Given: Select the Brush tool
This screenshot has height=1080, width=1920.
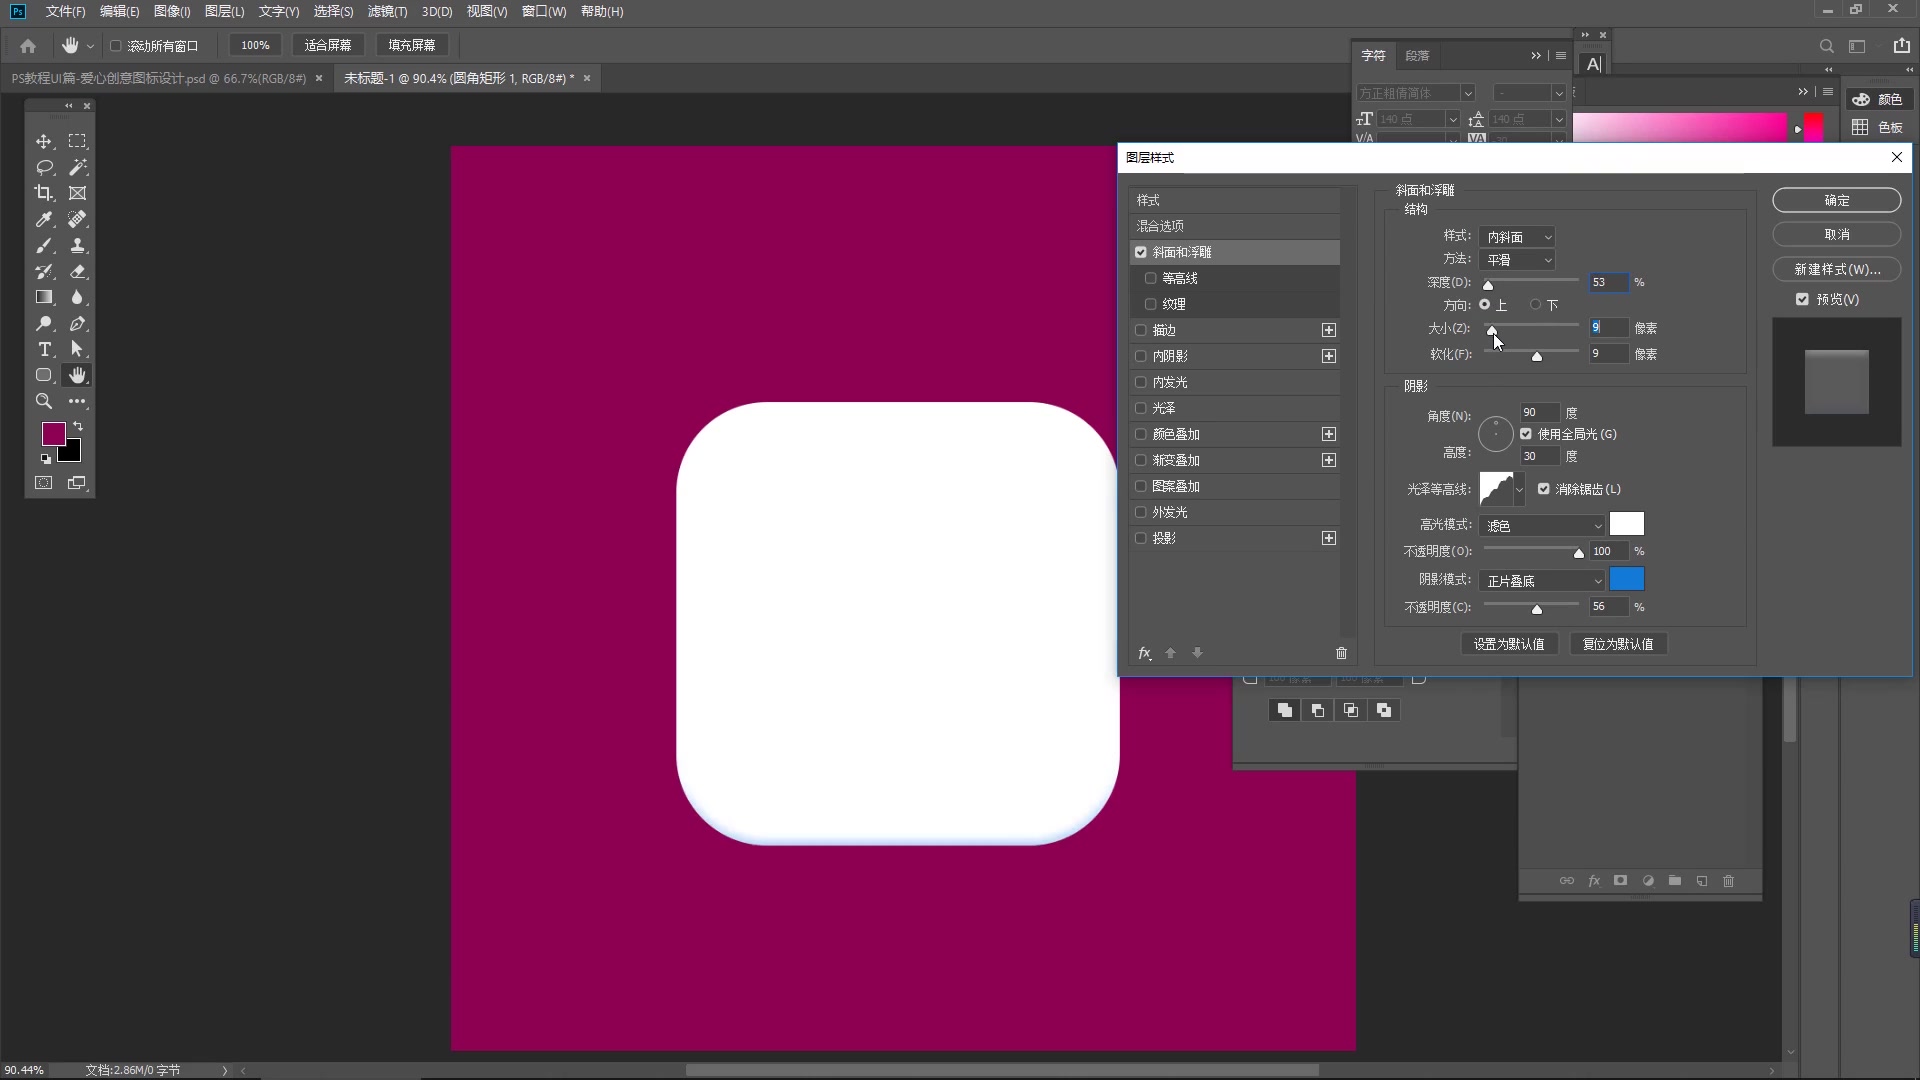Looking at the screenshot, I should (x=44, y=245).
